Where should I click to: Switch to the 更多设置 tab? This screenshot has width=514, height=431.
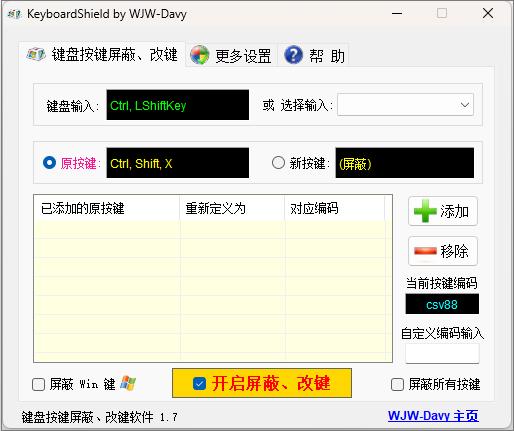pyautogui.click(x=231, y=55)
